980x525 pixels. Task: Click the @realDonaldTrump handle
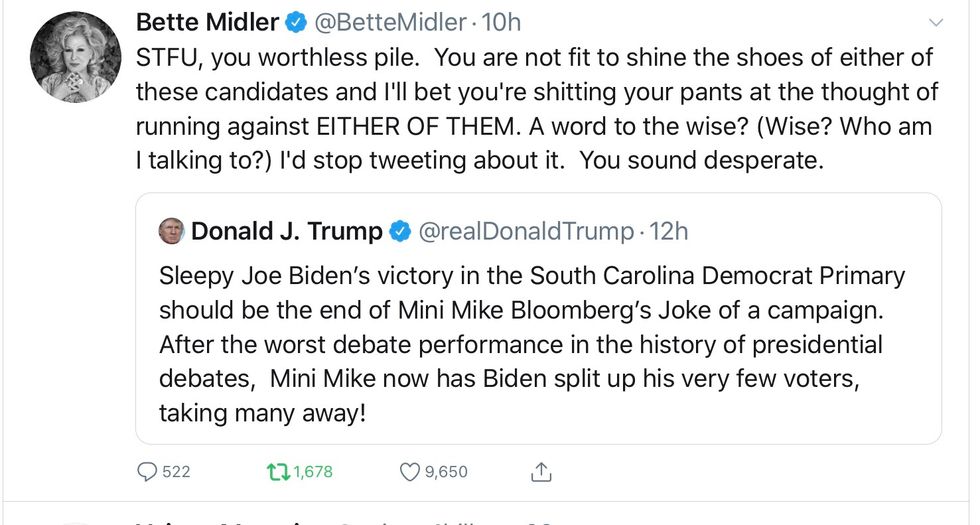[x=525, y=232]
